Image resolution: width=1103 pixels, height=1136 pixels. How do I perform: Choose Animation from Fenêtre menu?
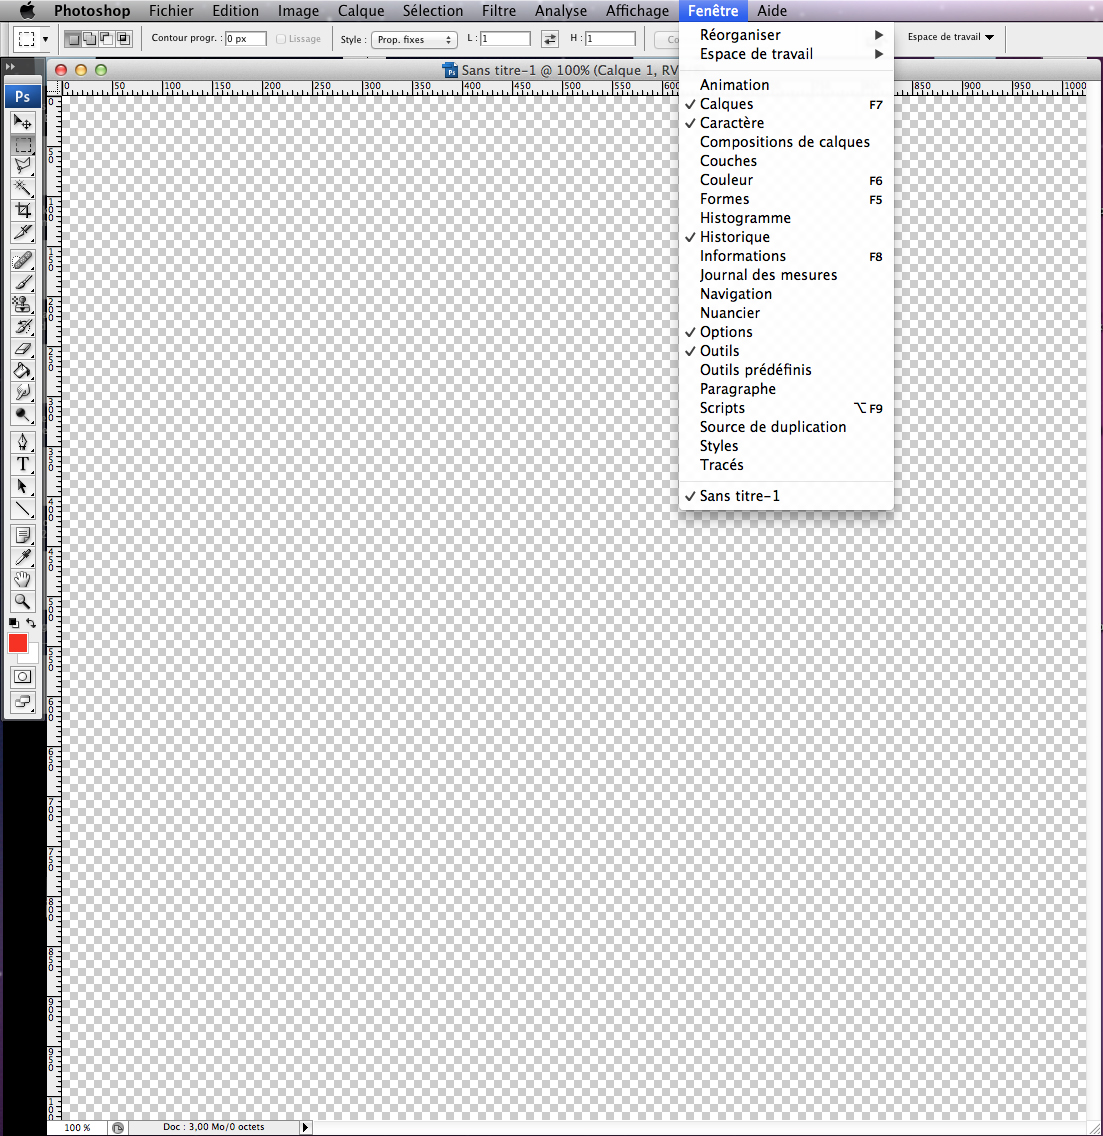tap(786, 85)
